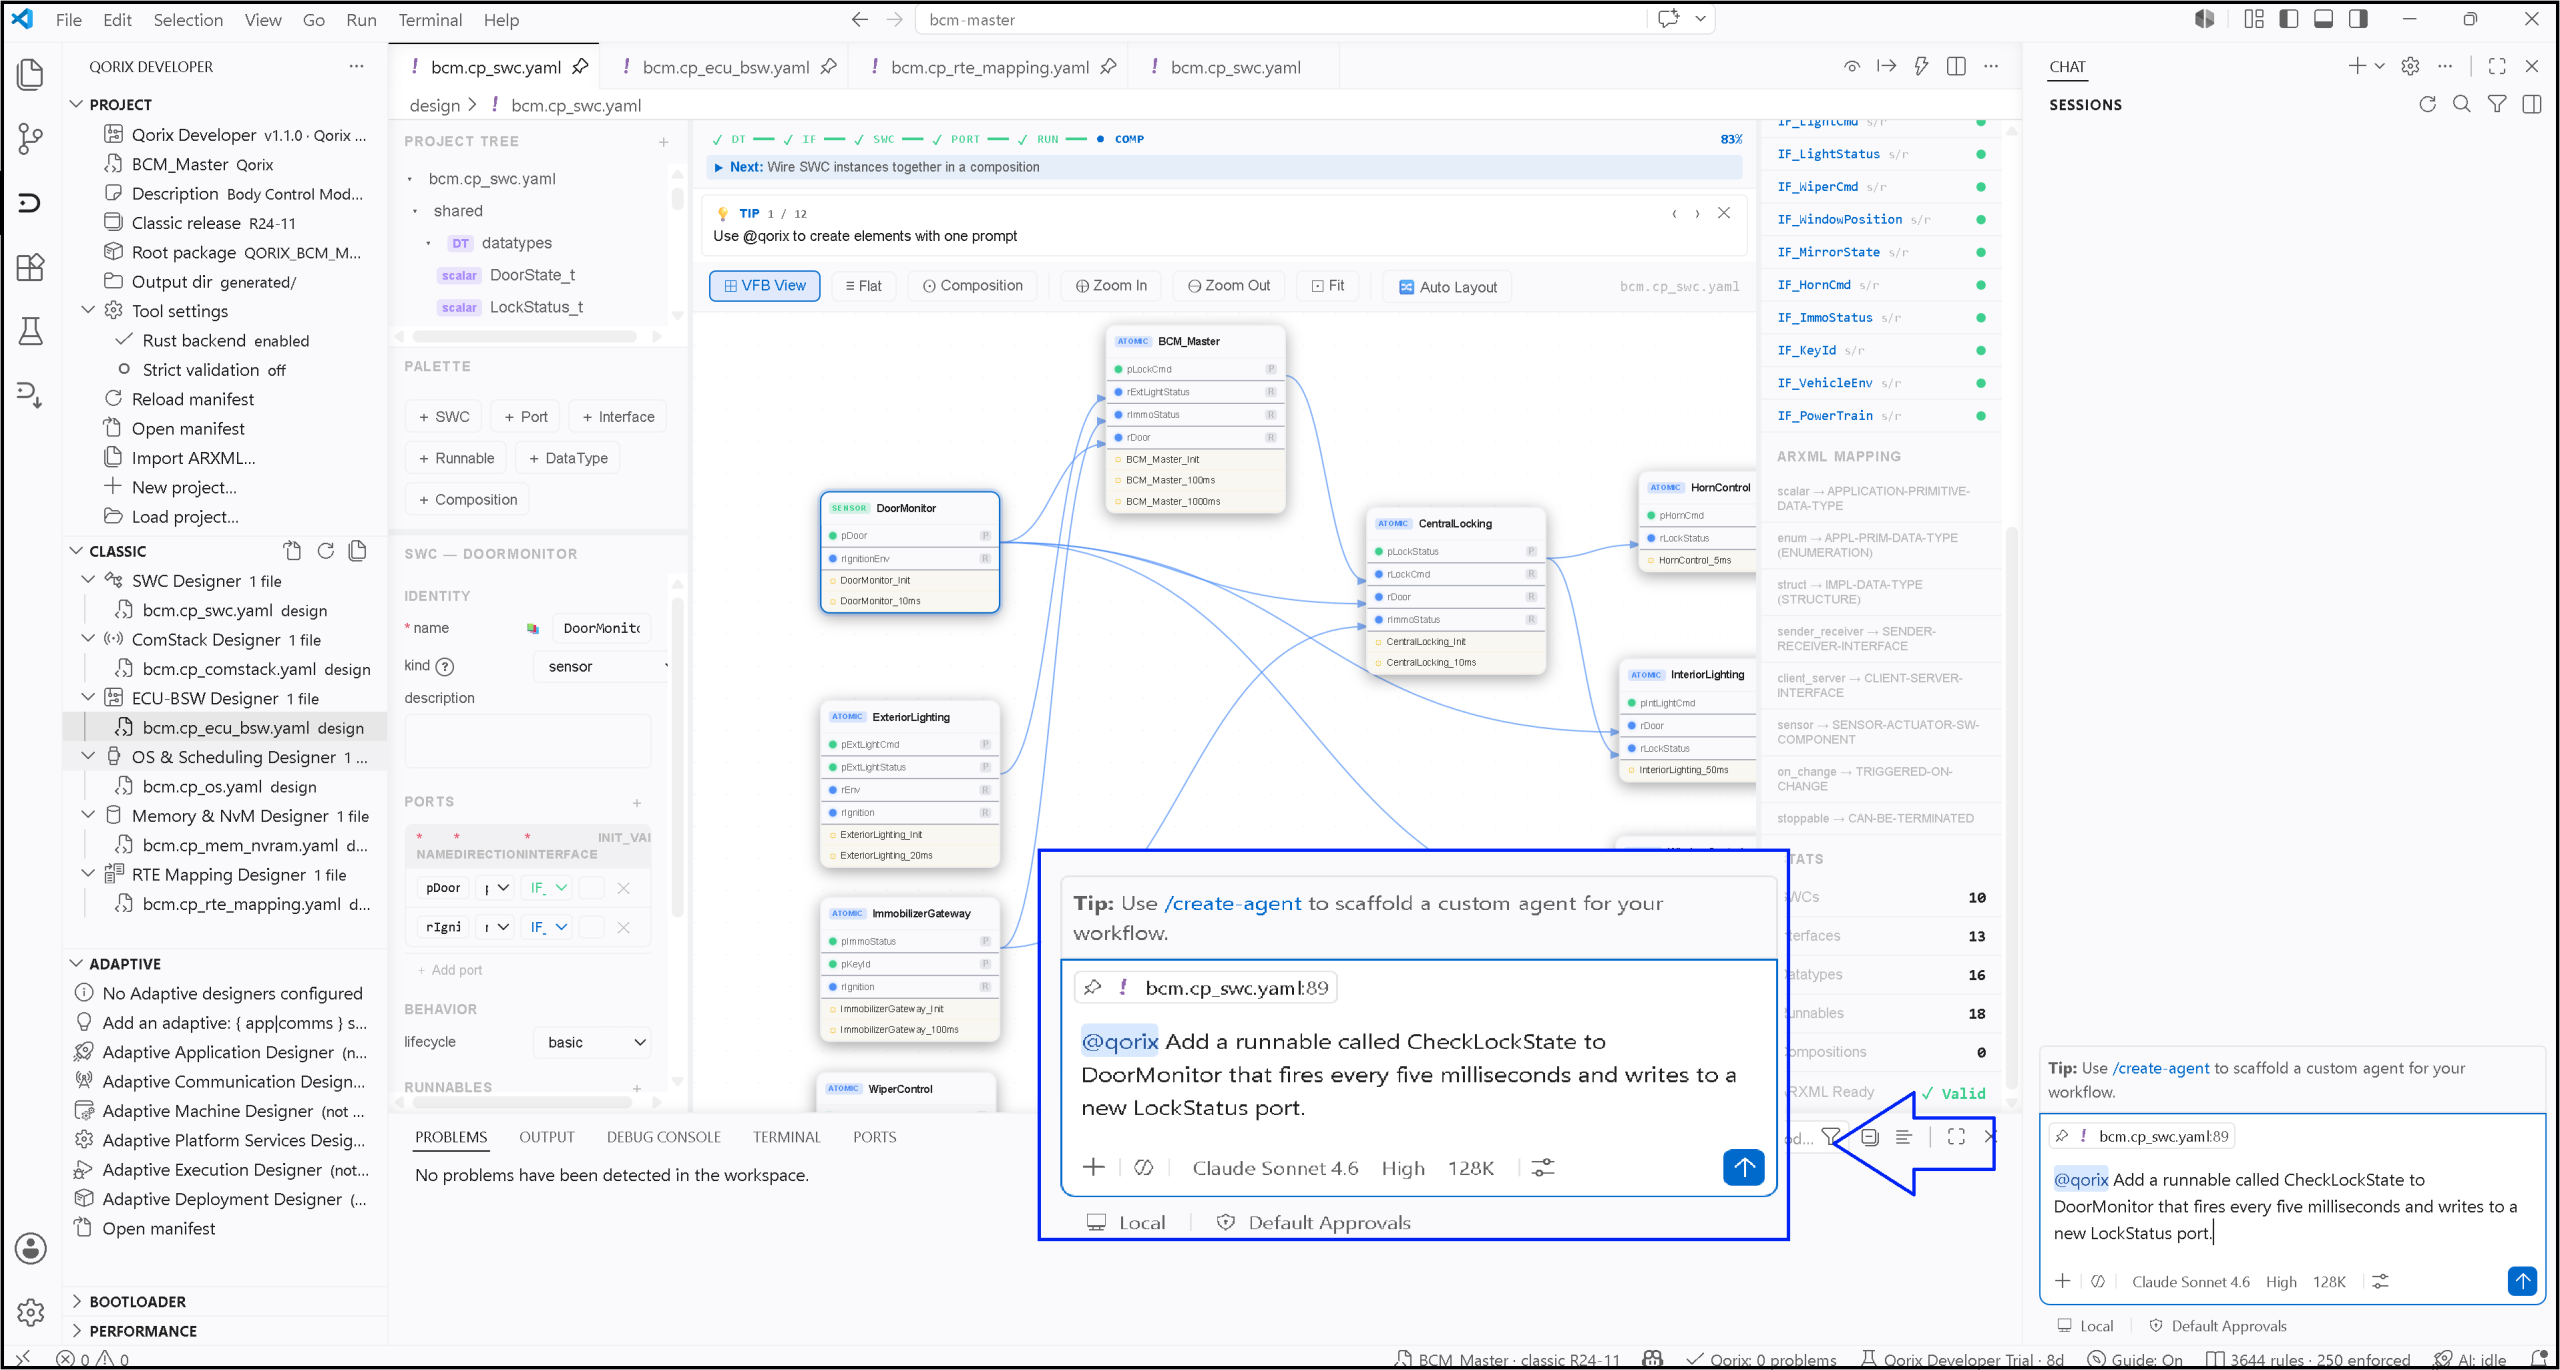Open the rIgni port interface dropdown
The height and width of the screenshot is (1370, 2560).
[548, 928]
